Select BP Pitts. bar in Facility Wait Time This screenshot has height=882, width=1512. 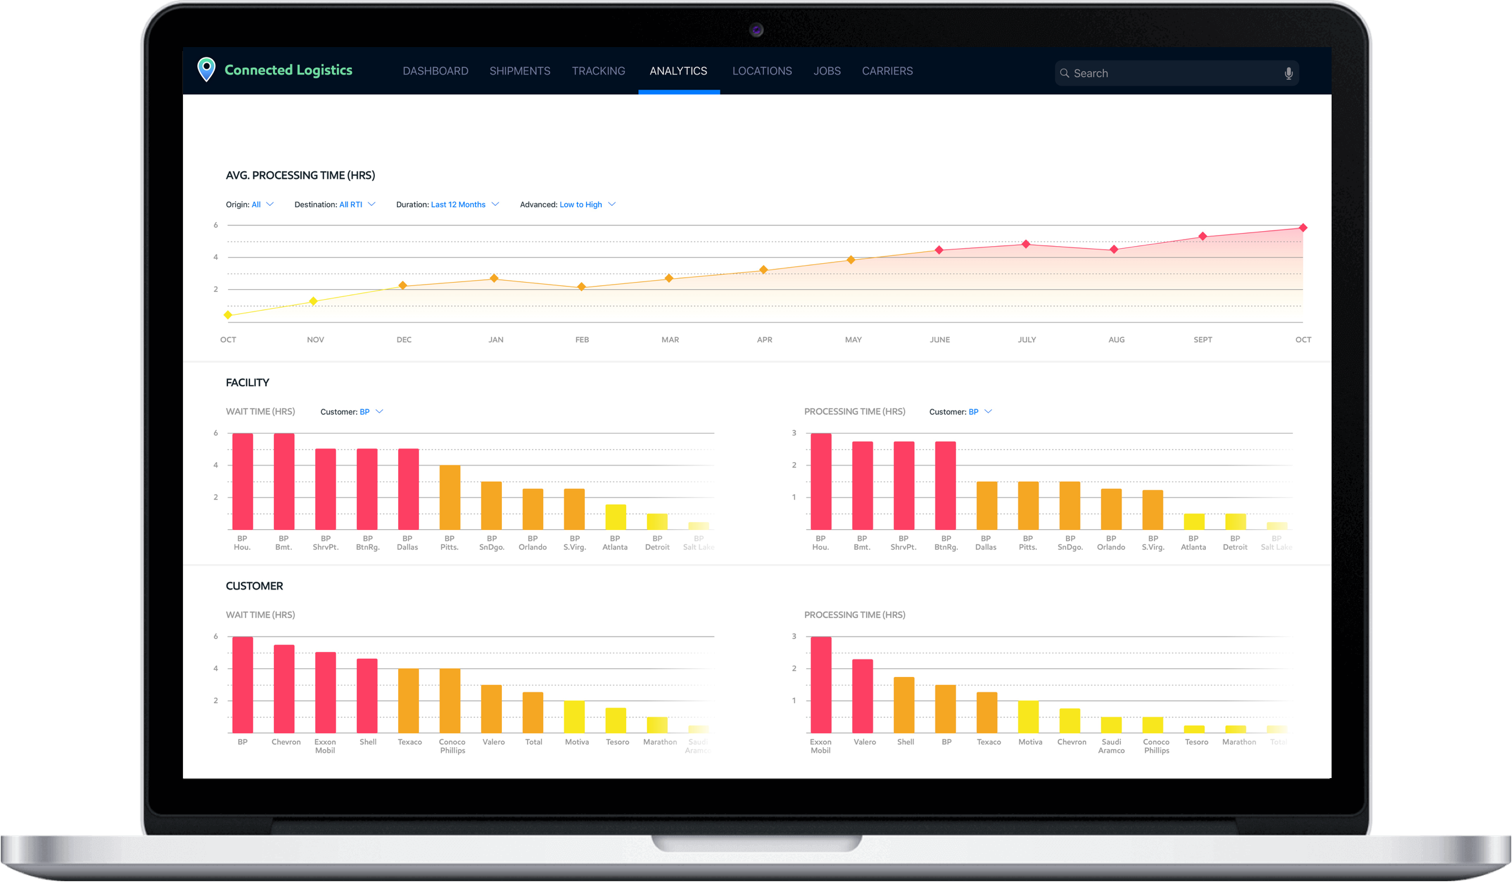click(450, 497)
